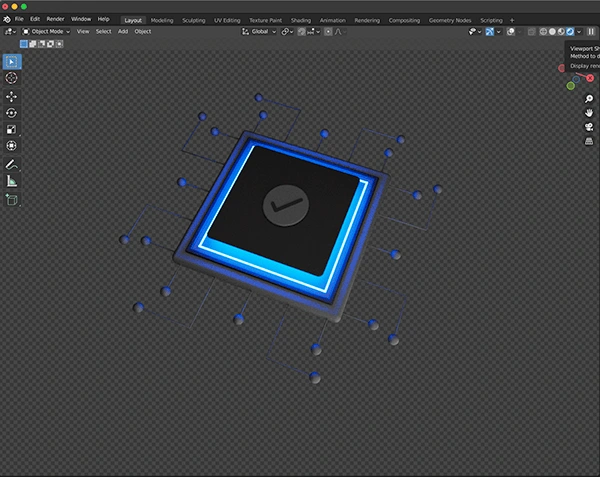The height and width of the screenshot is (477, 600).
Task: Activate the Transform tool
Action: (11, 146)
